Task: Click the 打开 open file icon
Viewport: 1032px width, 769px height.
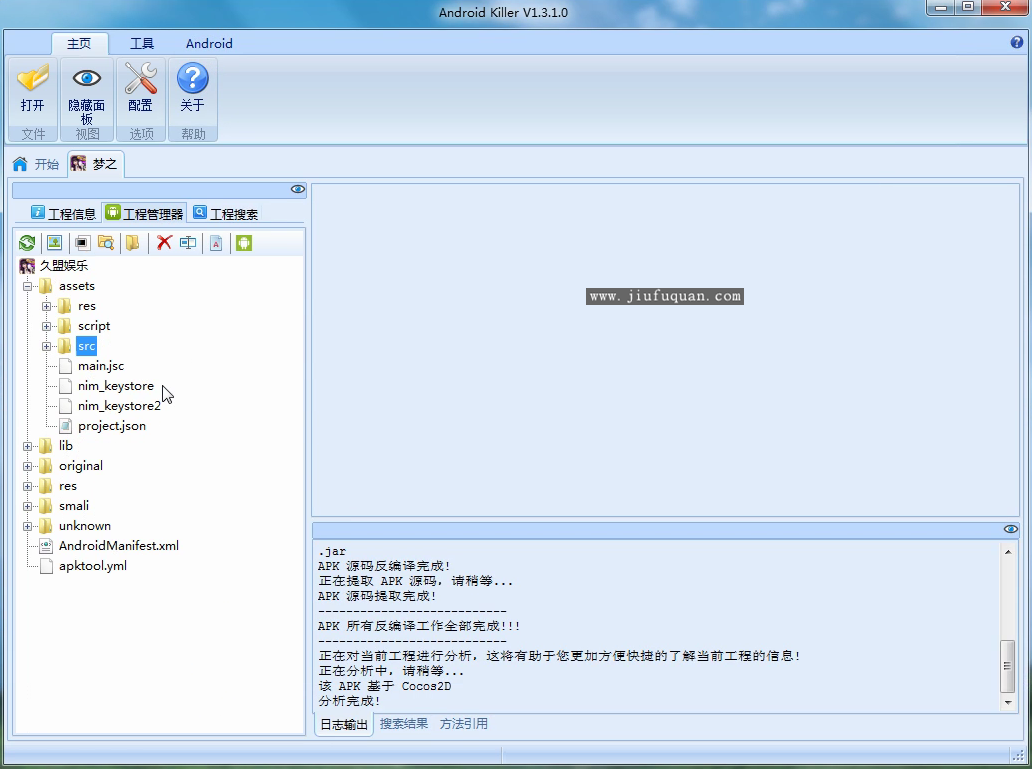Action: (x=32, y=79)
